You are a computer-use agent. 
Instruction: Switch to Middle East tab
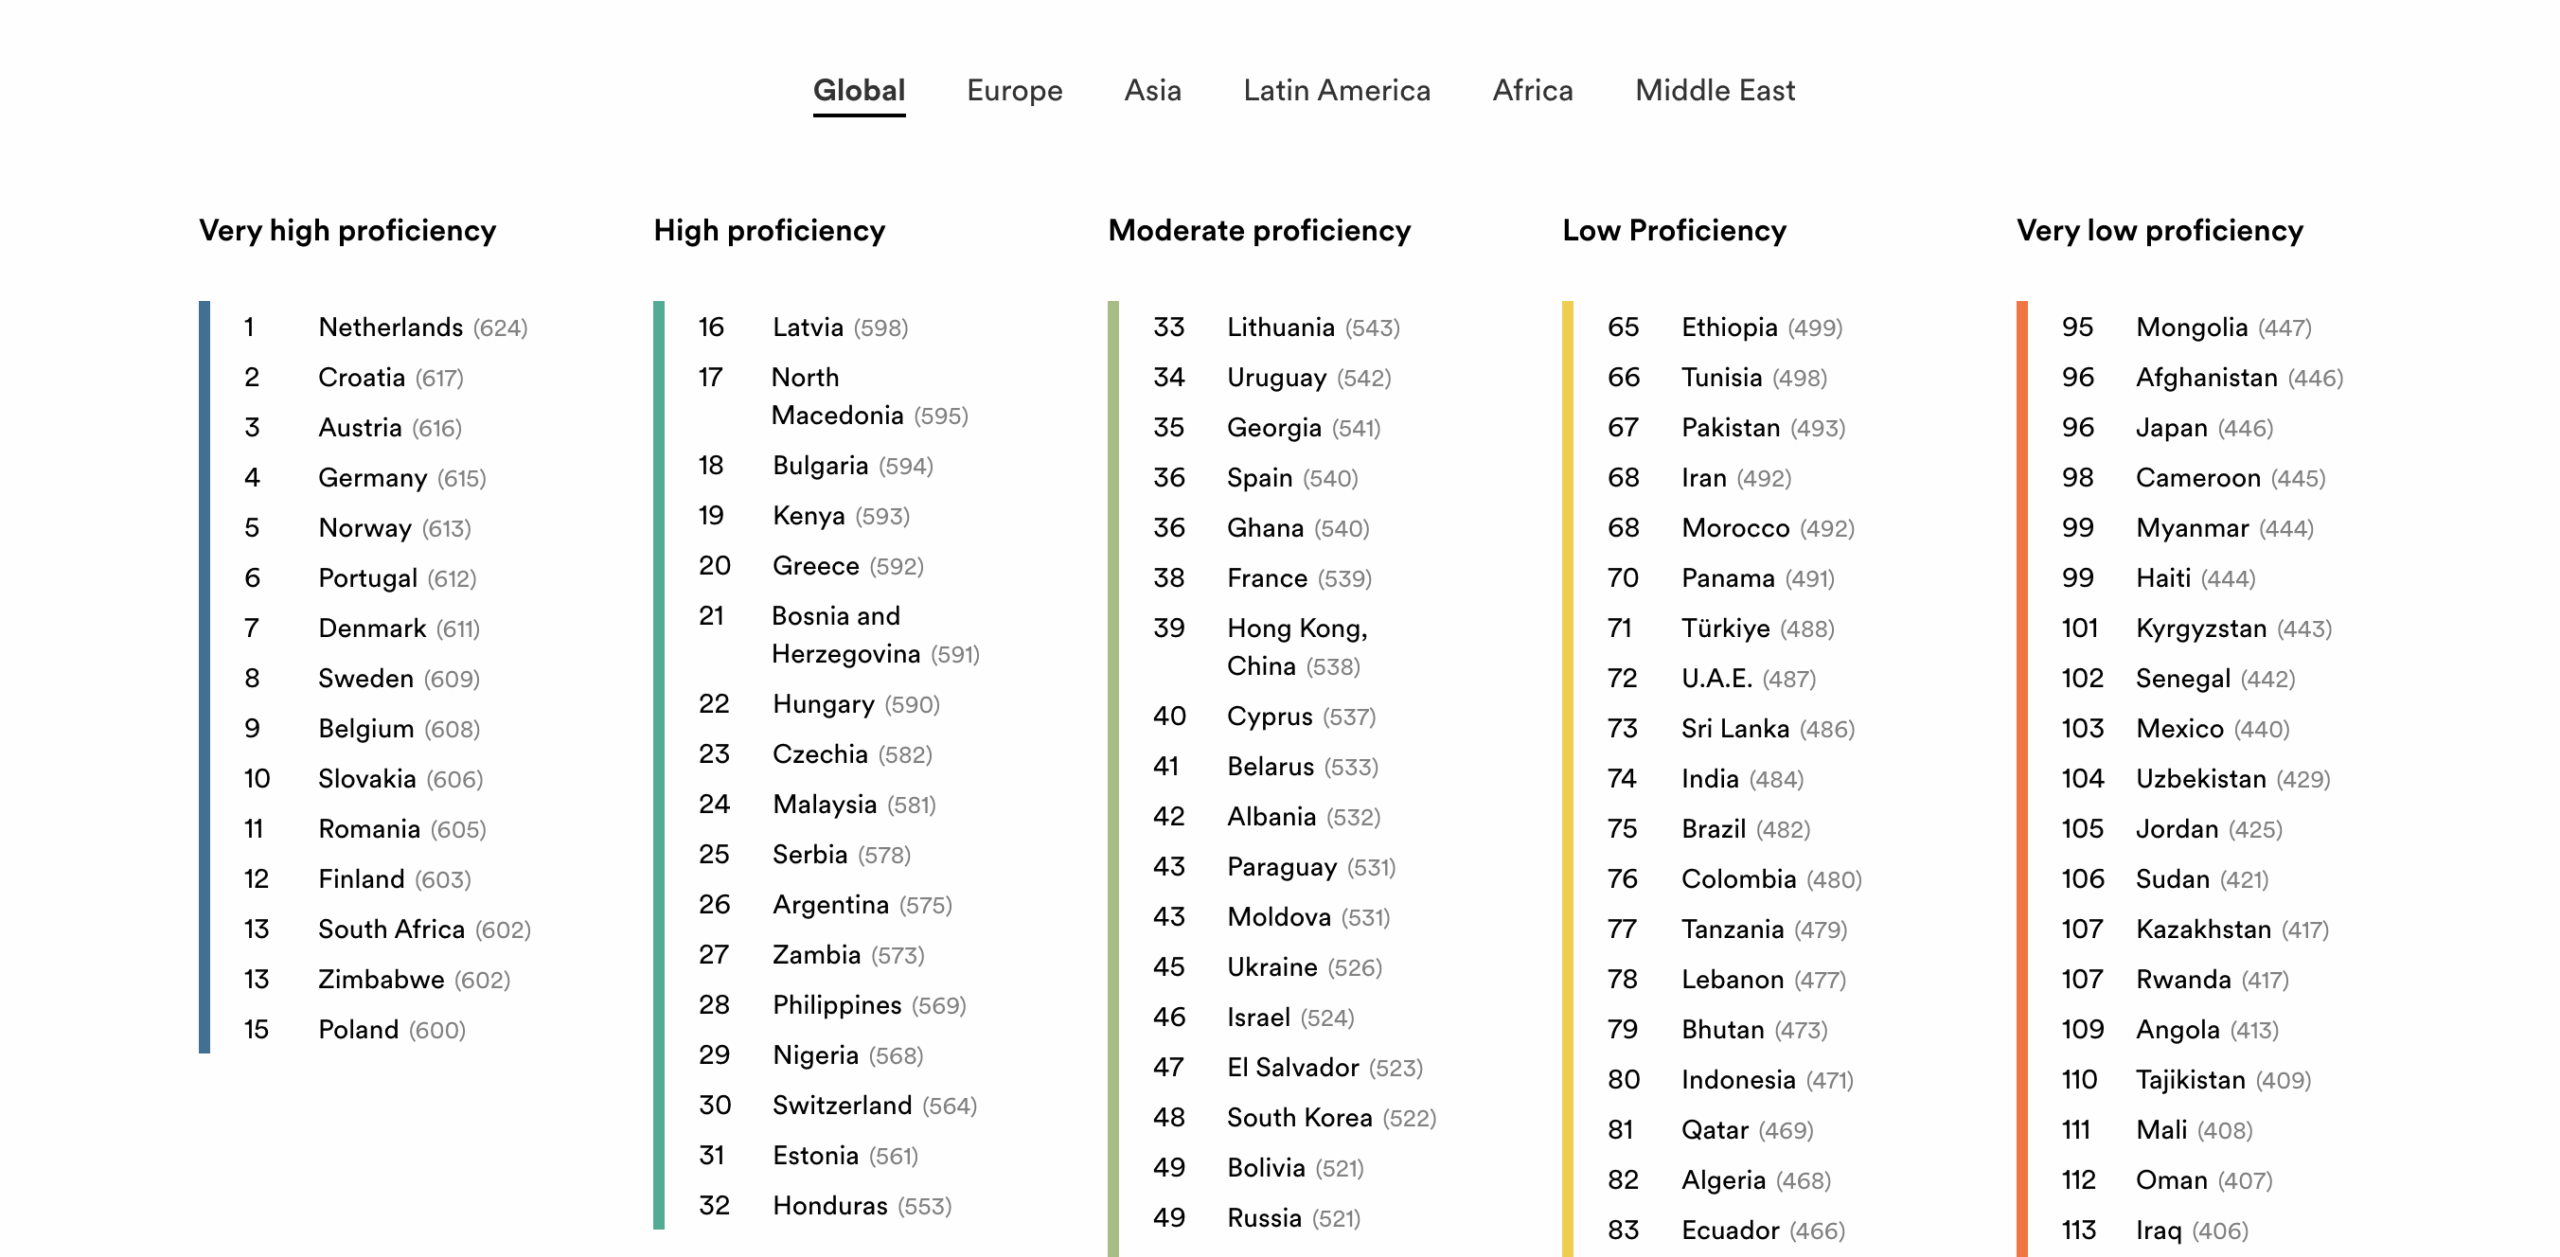[x=1714, y=91]
